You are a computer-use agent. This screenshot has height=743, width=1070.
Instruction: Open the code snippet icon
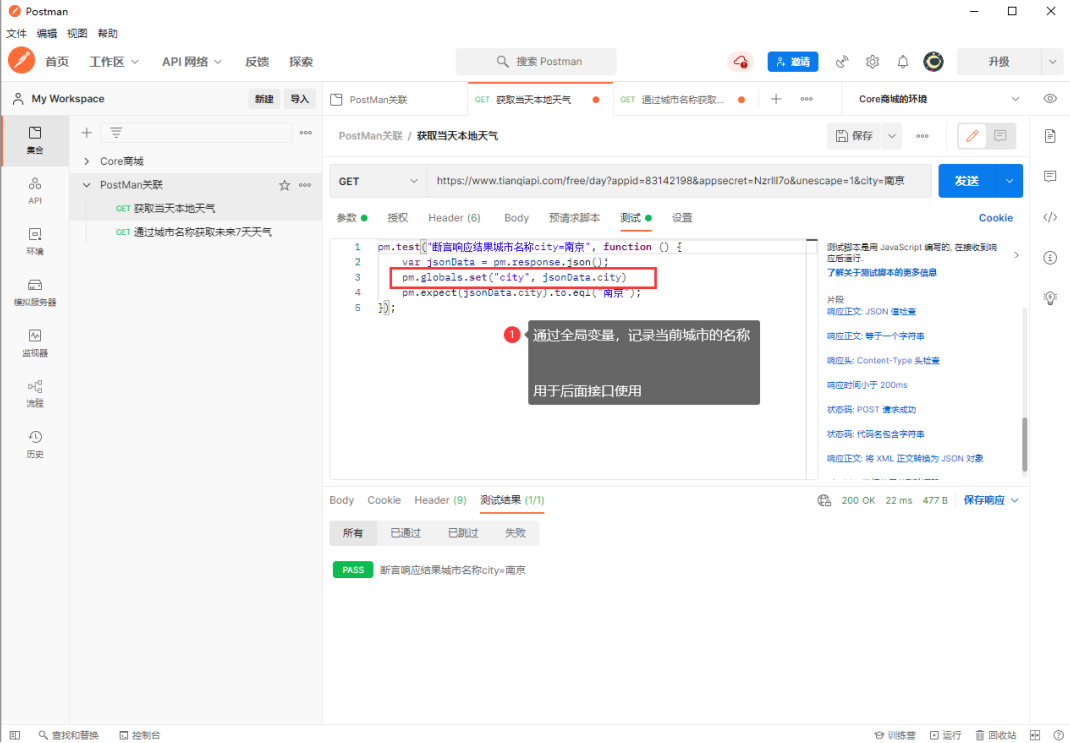[x=1050, y=217]
